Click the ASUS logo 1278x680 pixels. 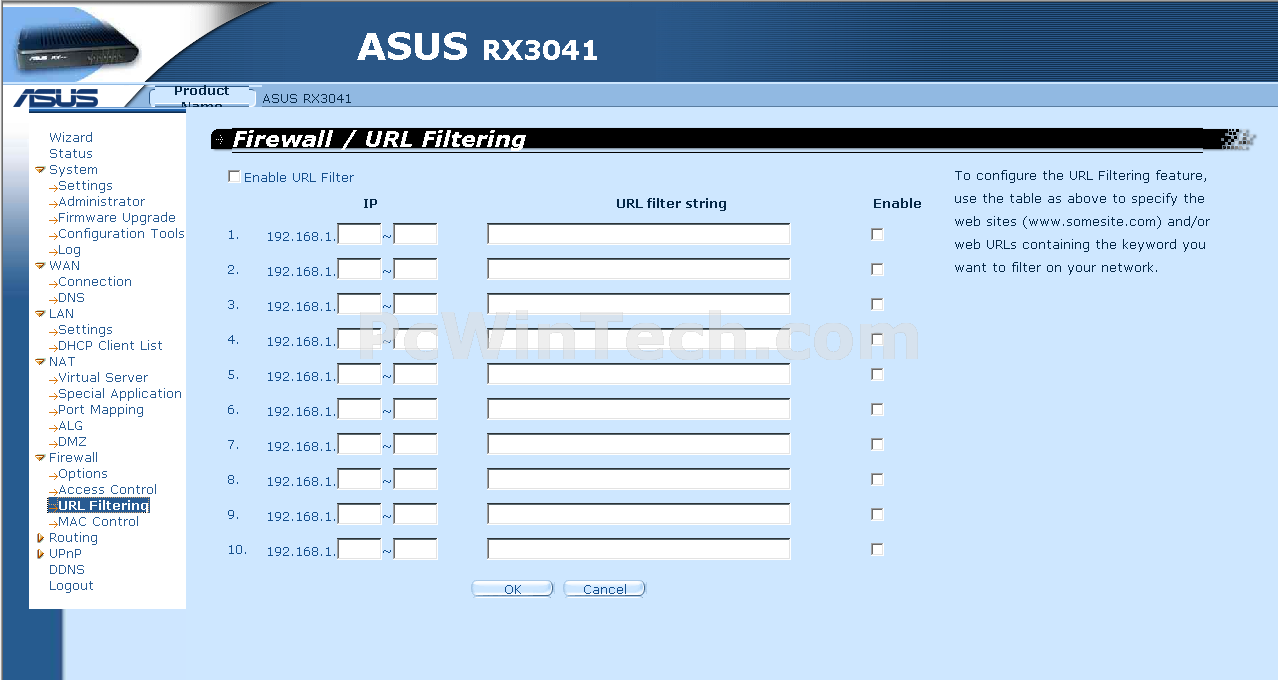(56, 98)
